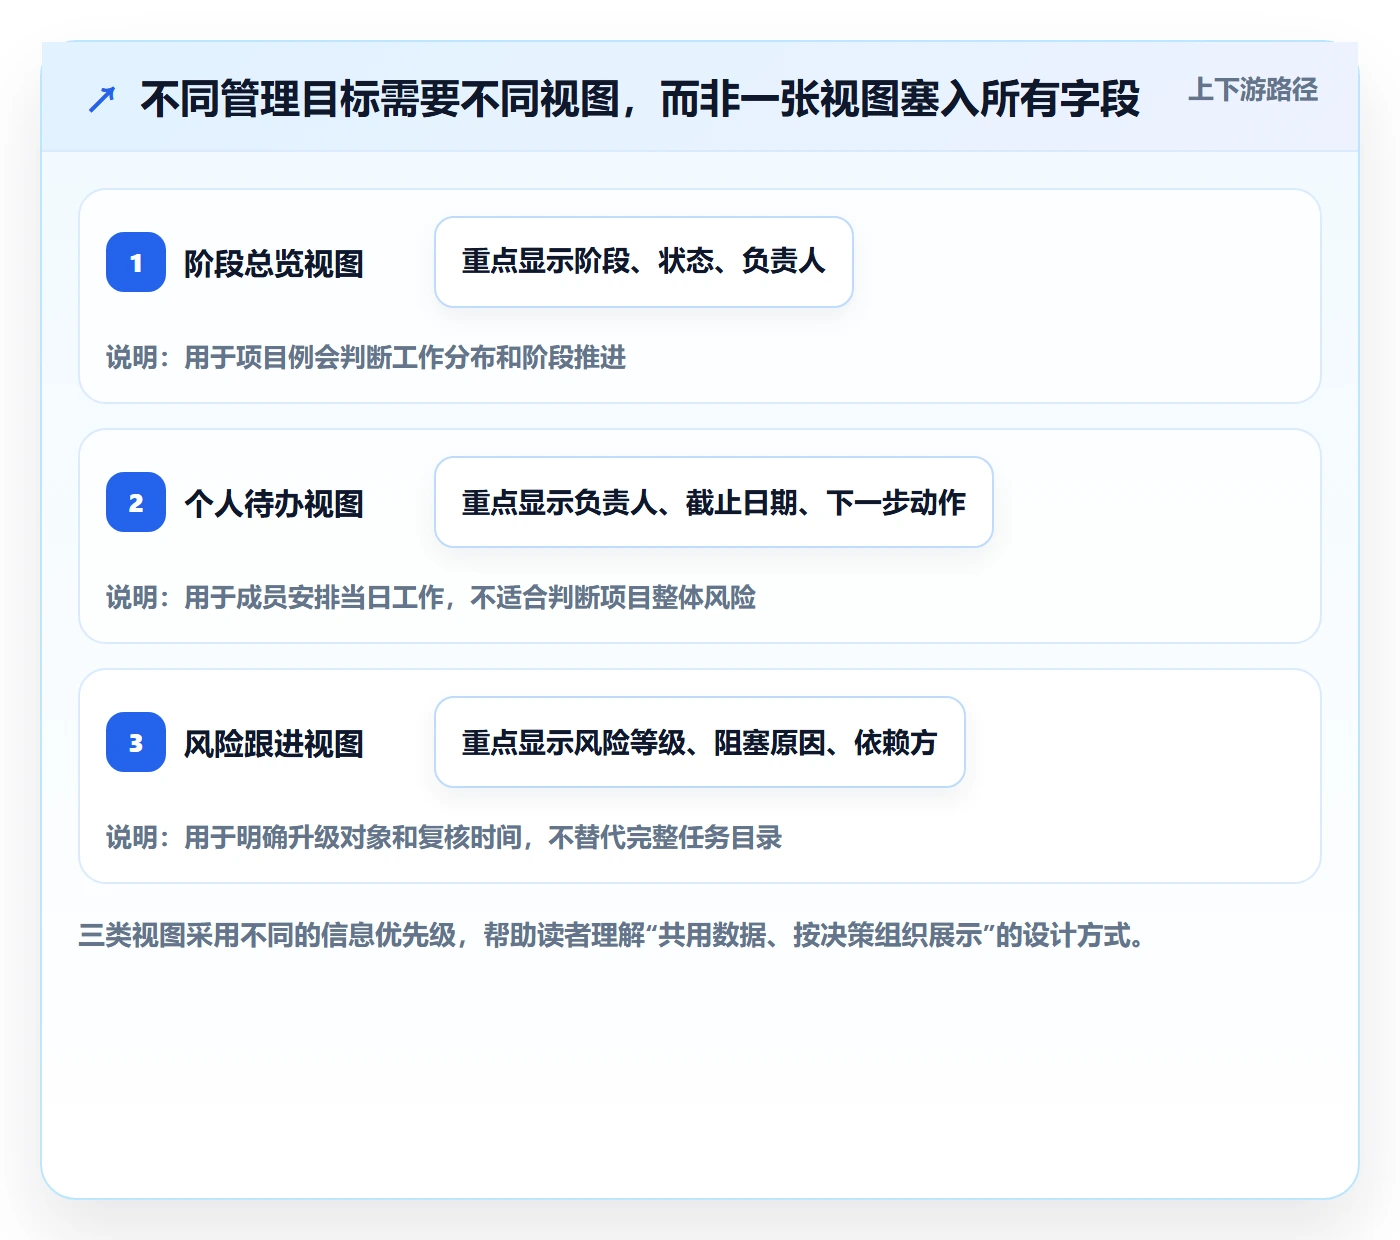Viewport: 1400px width, 1240px height.
Task: Click the blue number 2 badge
Action: [136, 502]
